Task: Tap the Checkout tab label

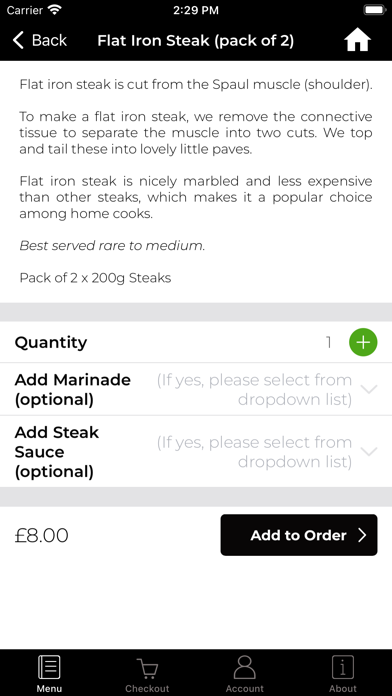Action: 147,688
